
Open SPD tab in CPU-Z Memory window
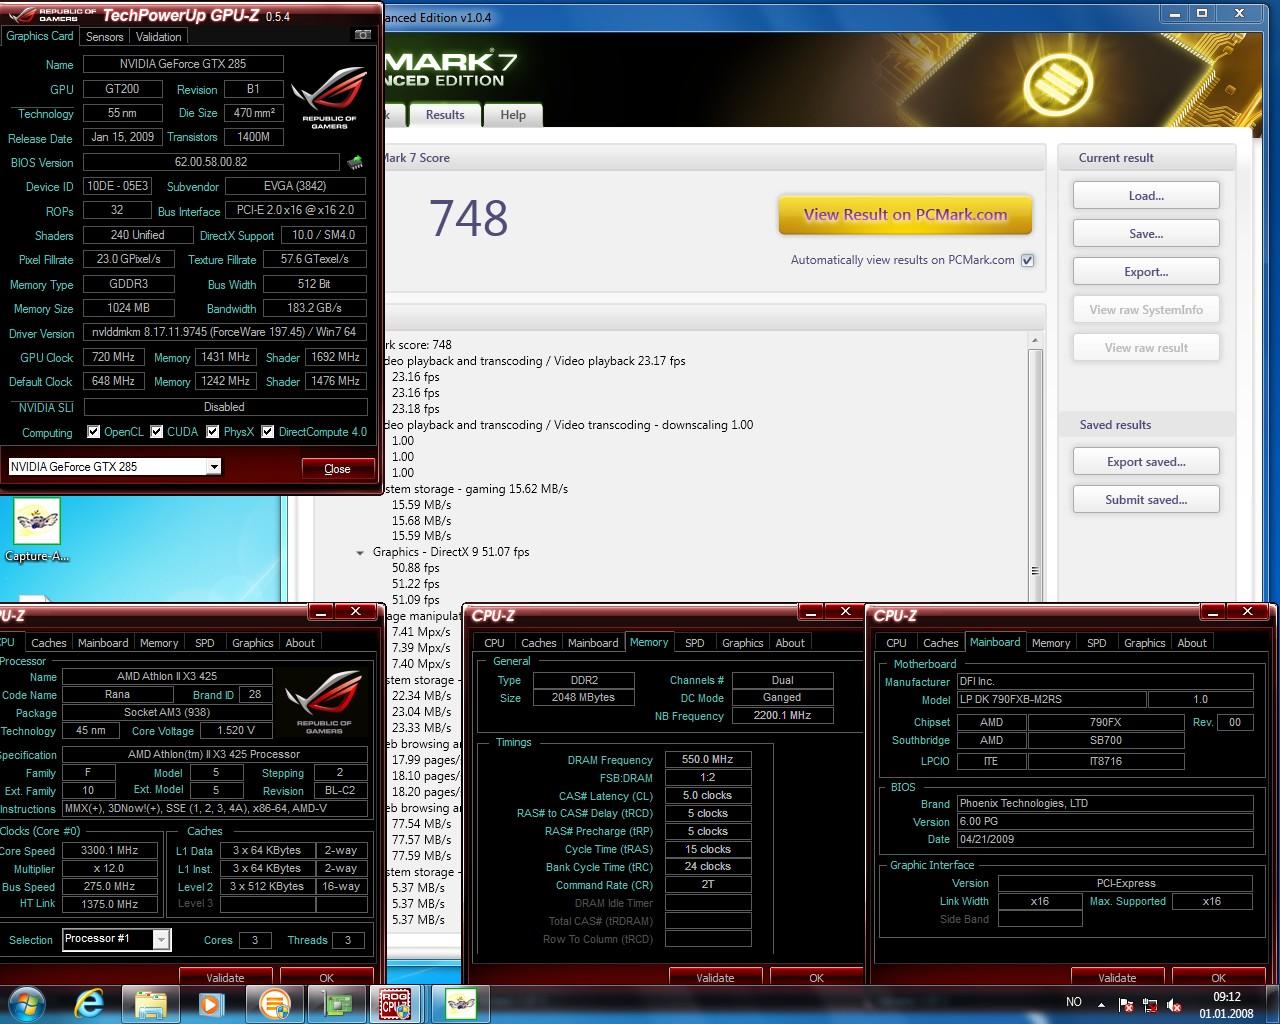[695, 643]
